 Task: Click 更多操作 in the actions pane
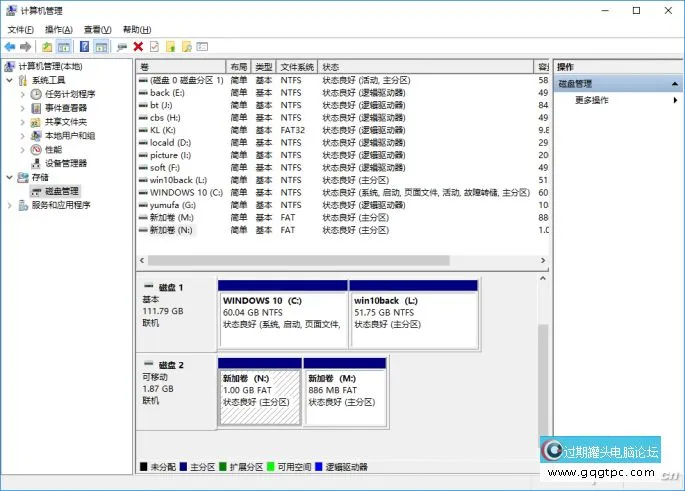pyautogui.click(x=592, y=100)
